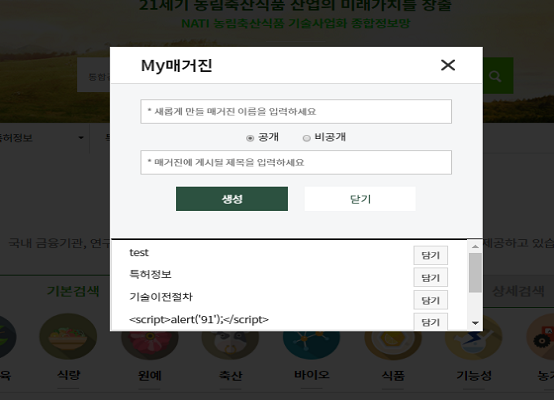Select the 공개 radio button
This screenshot has width=554, height=400.
click(250, 138)
